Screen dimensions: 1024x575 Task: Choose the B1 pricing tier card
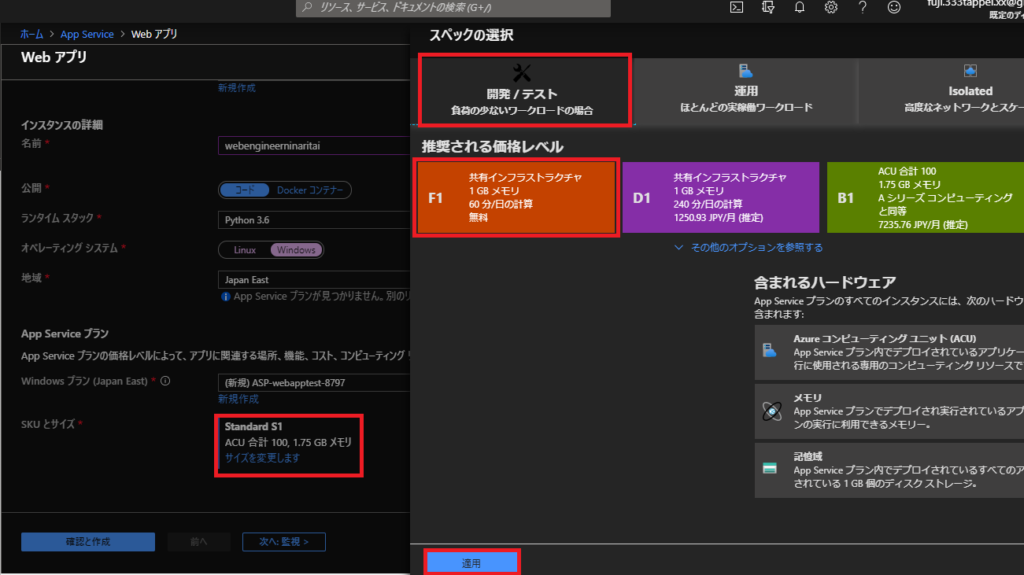(x=925, y=197)
